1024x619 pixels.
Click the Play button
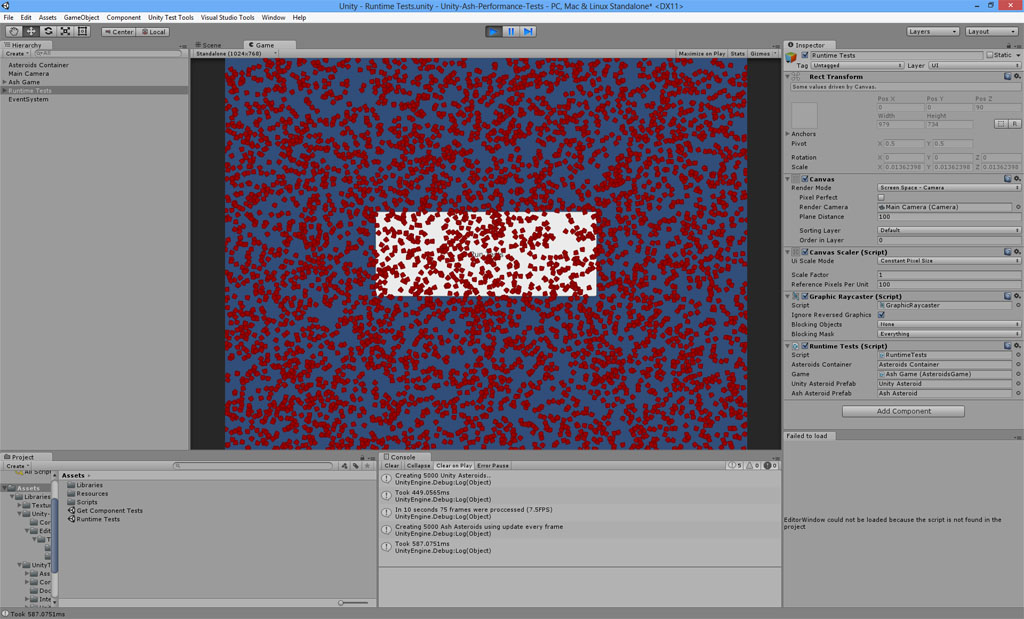(x=493, y=31)
